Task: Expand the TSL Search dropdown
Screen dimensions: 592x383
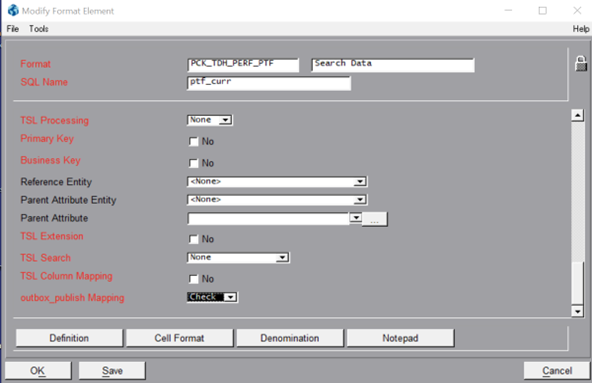Action: click(x=282, y=258)
